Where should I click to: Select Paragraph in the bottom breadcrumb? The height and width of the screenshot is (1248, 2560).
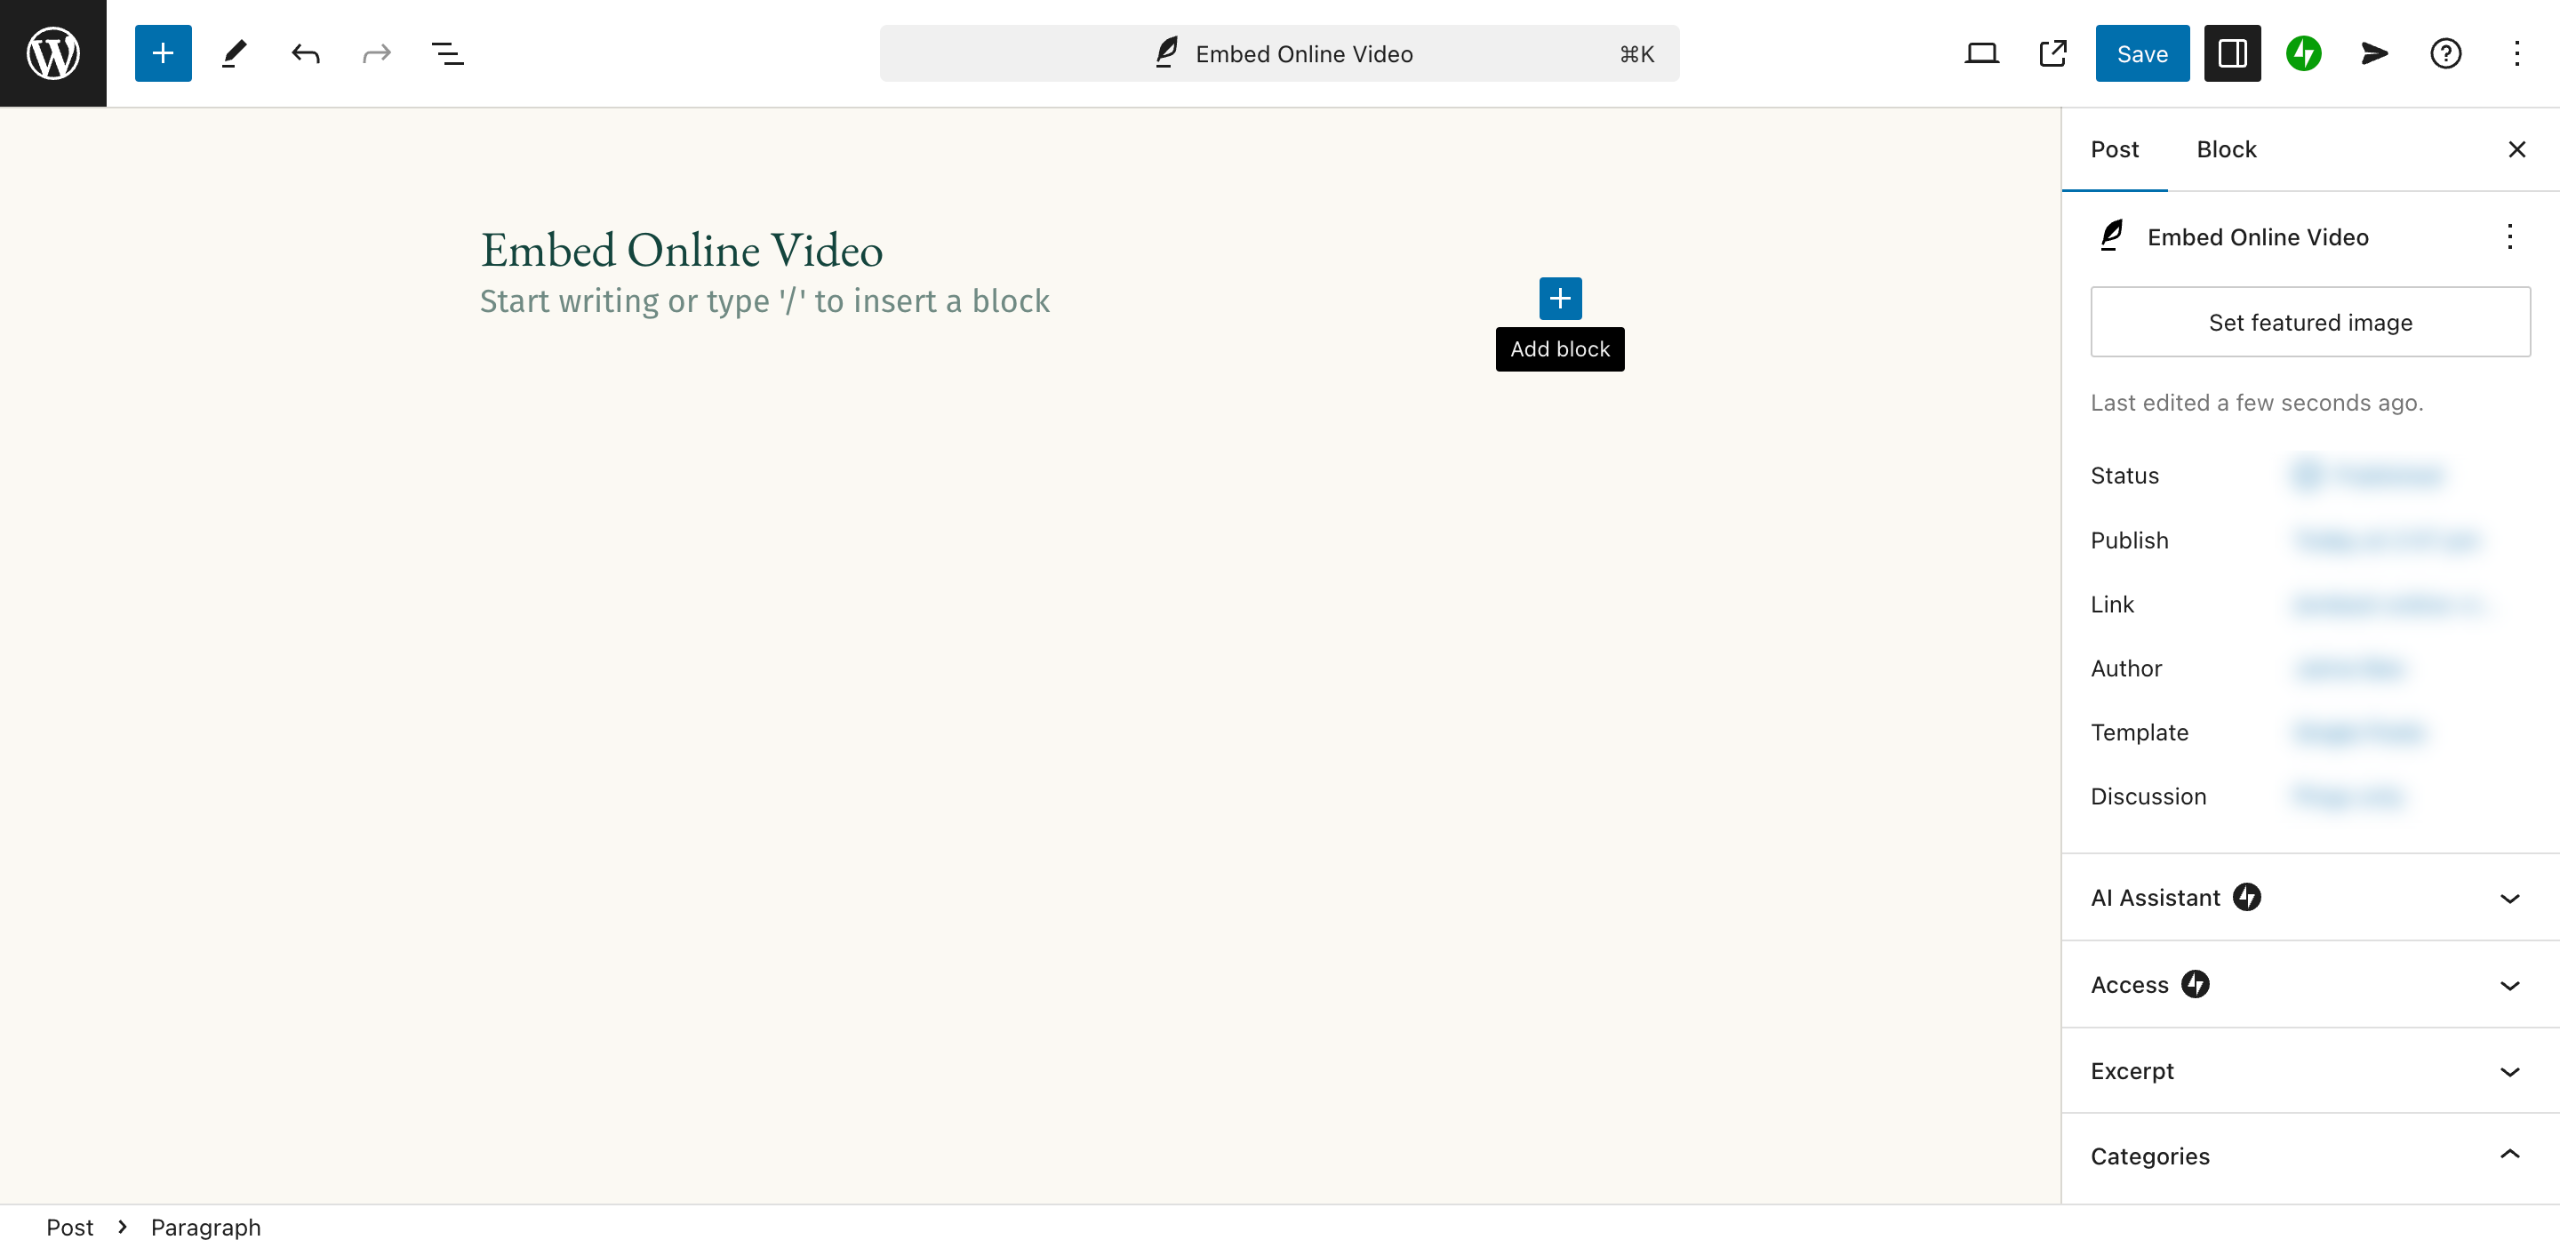(x=206, y=1227)
